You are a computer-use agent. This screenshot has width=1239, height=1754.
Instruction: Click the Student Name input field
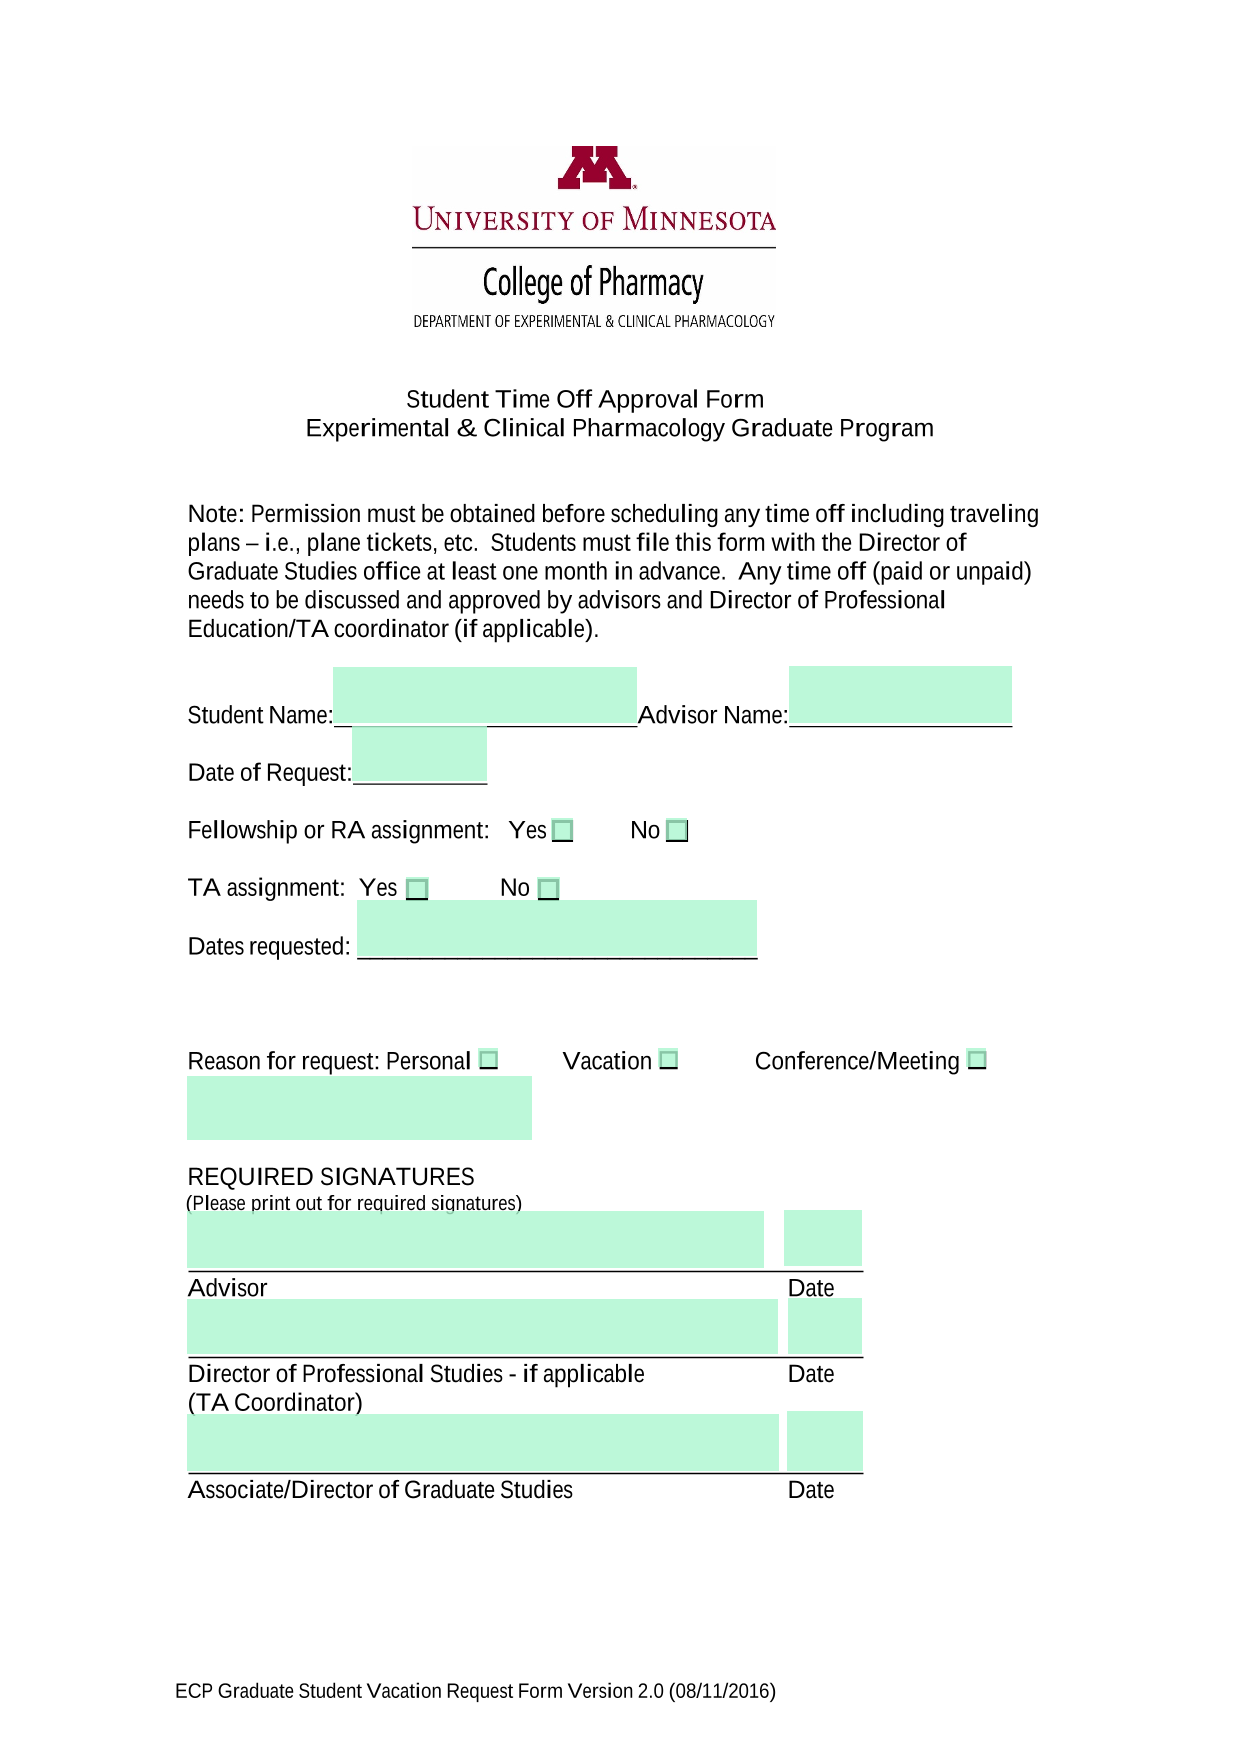click(x=485, y=695)
